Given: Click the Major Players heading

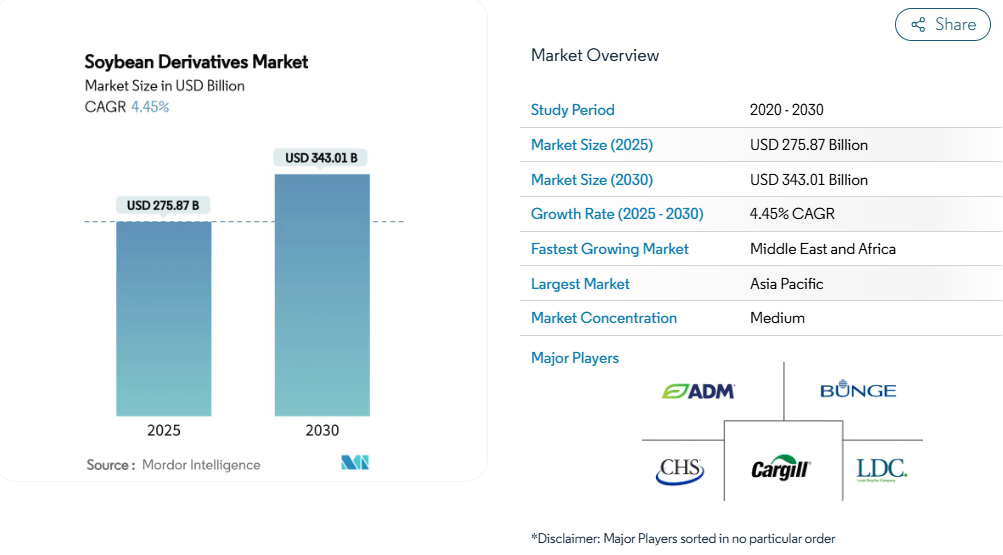Looking at the screenshot, I should pos(574,358).
